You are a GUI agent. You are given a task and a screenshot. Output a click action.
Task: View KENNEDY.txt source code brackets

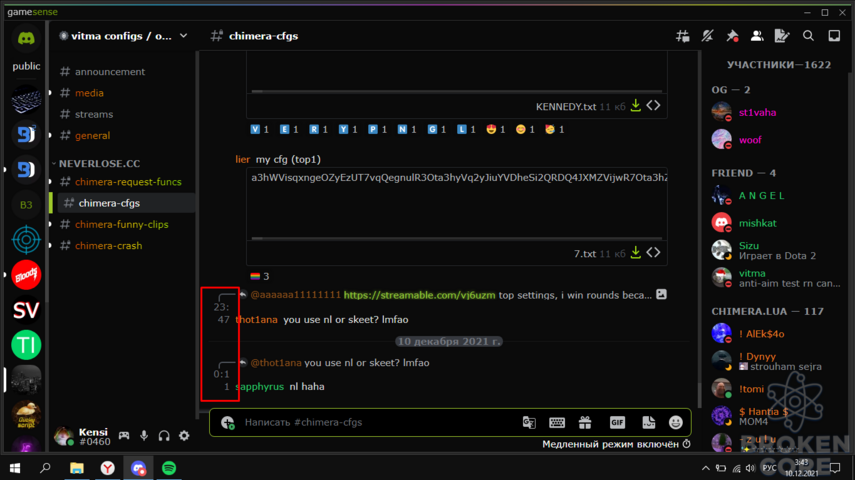click(653, 106)
